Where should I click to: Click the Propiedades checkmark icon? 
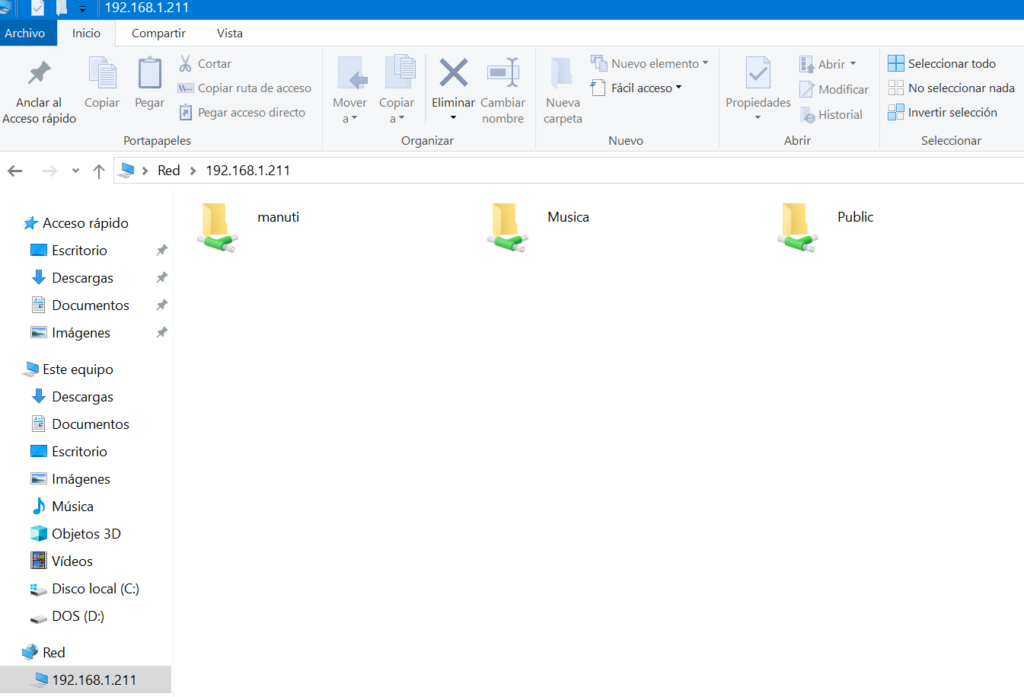click(x=758, y=73)
